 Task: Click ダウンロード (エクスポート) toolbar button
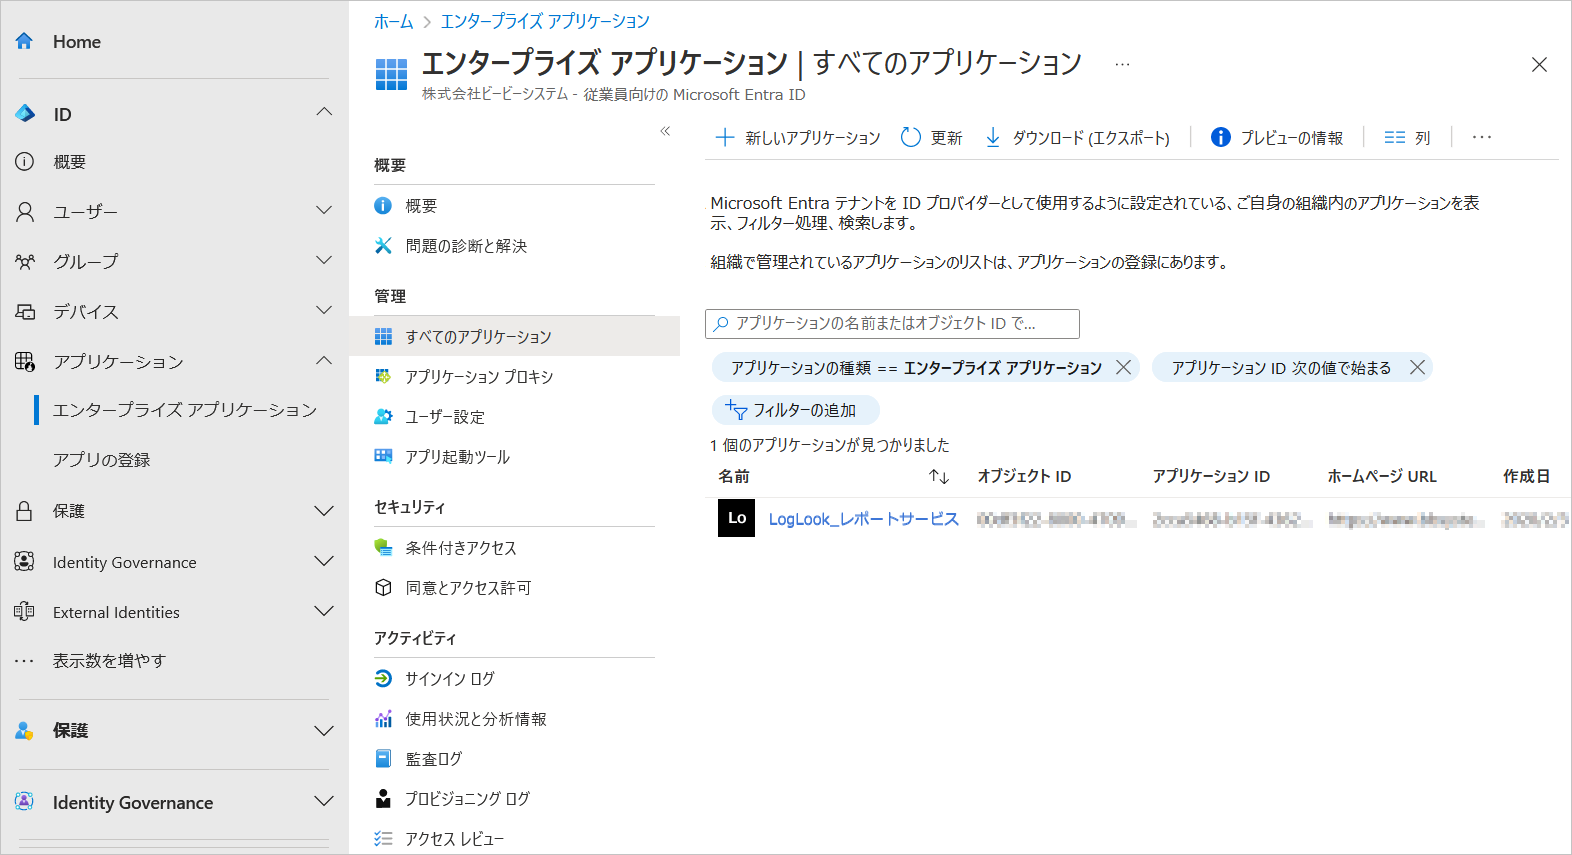tap(1077, 138)
